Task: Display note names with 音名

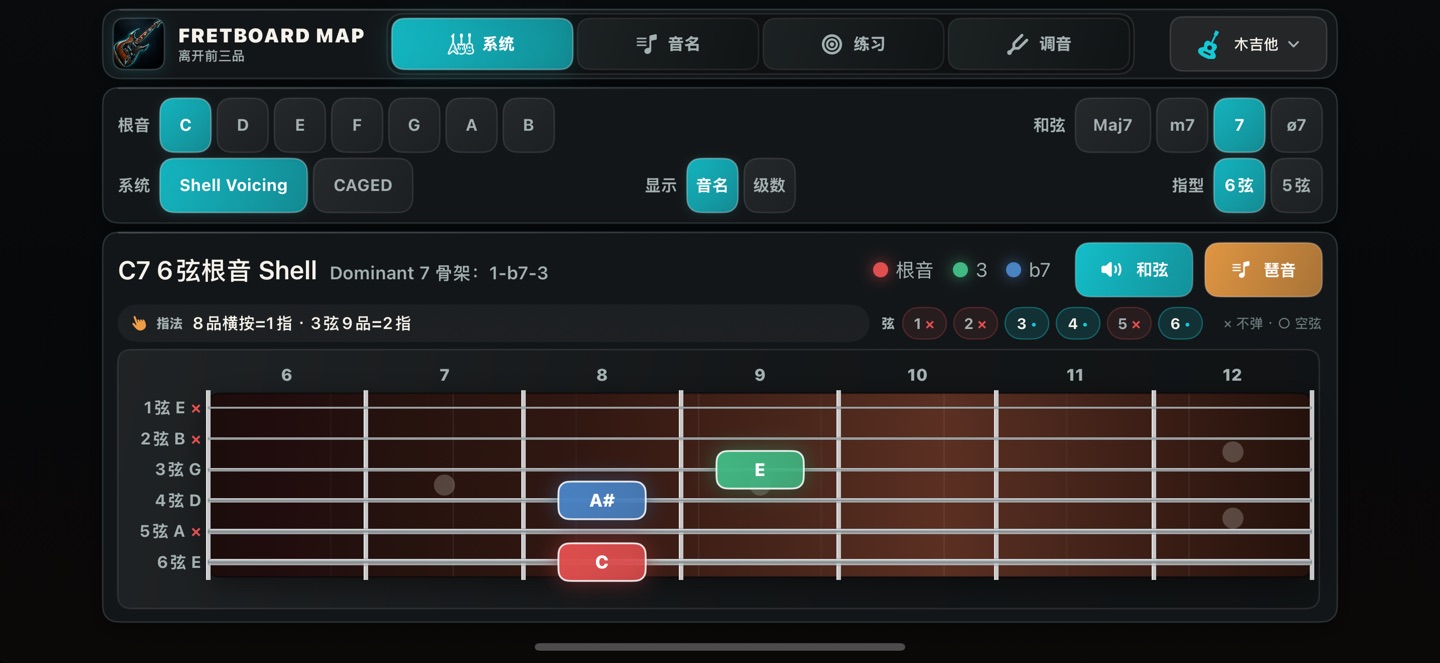Action: [x=712, y=185]
